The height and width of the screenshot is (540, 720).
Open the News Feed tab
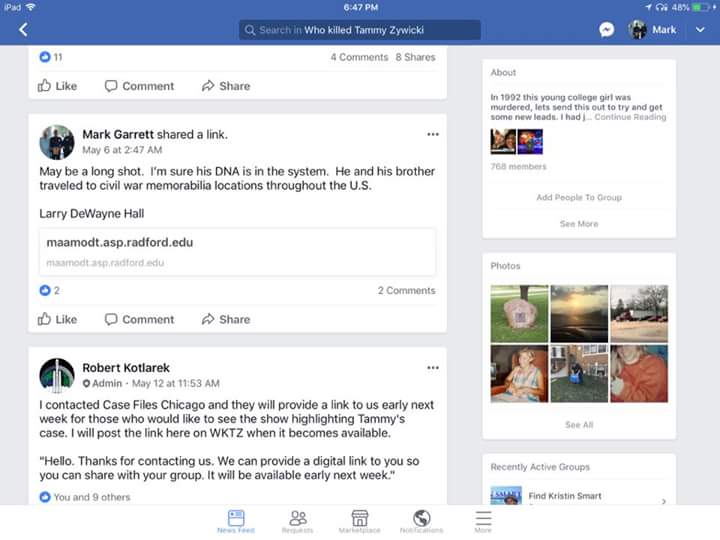coord(236,522)
